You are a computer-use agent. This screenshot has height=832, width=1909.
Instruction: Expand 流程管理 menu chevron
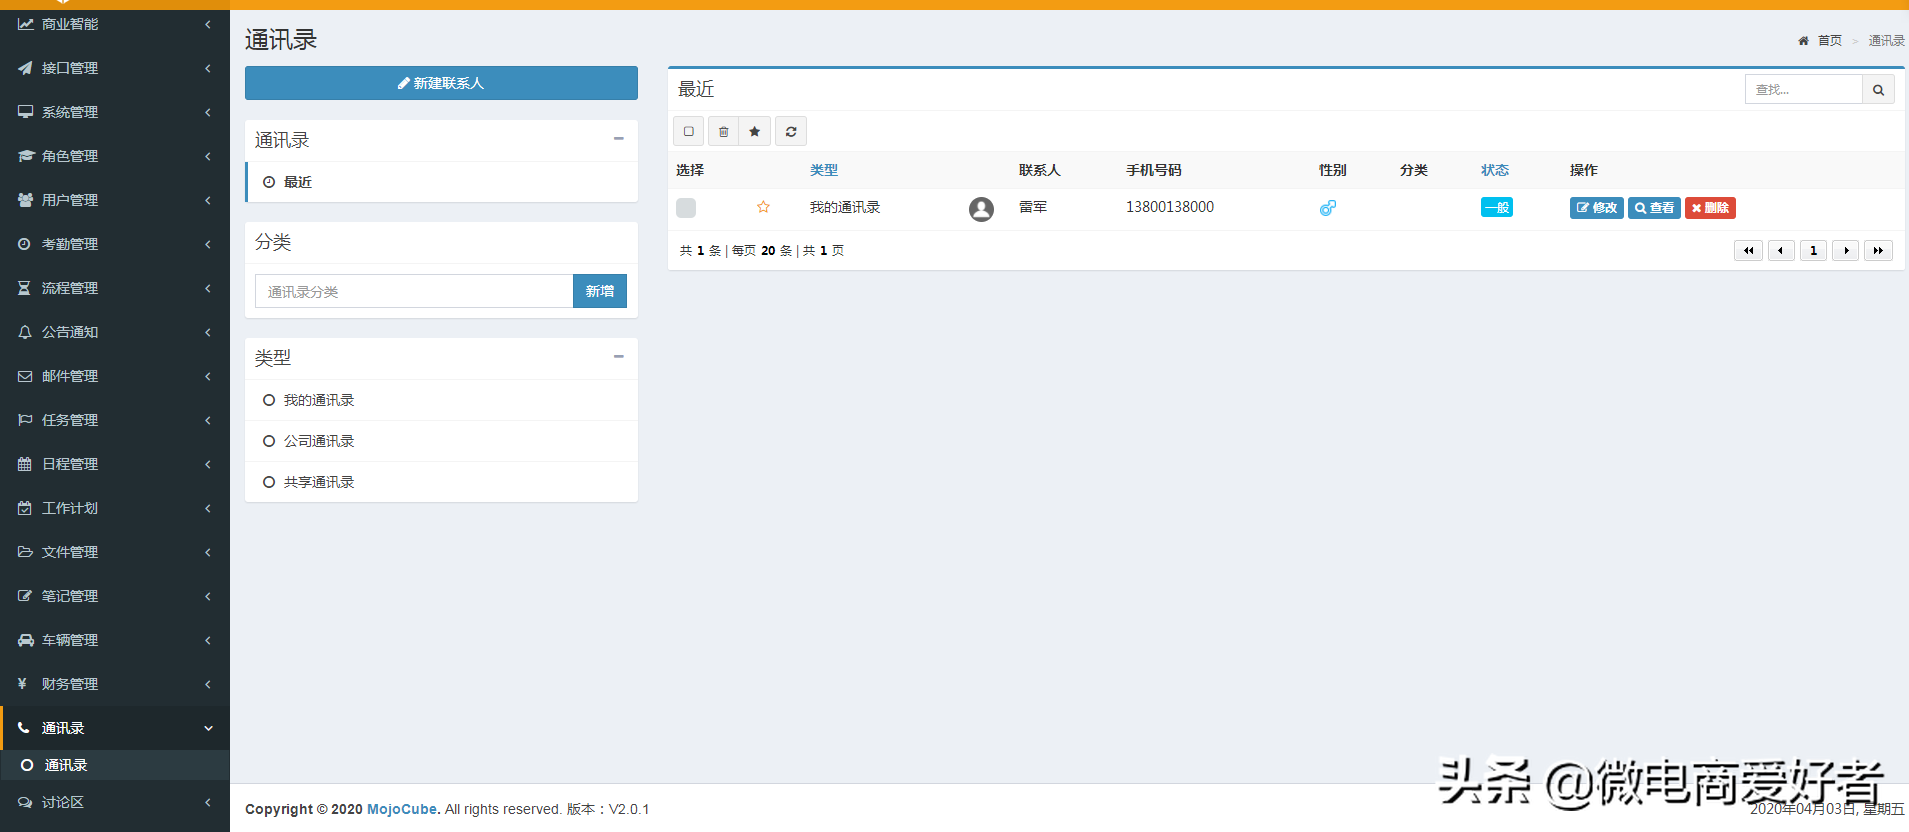click(208, 288)
